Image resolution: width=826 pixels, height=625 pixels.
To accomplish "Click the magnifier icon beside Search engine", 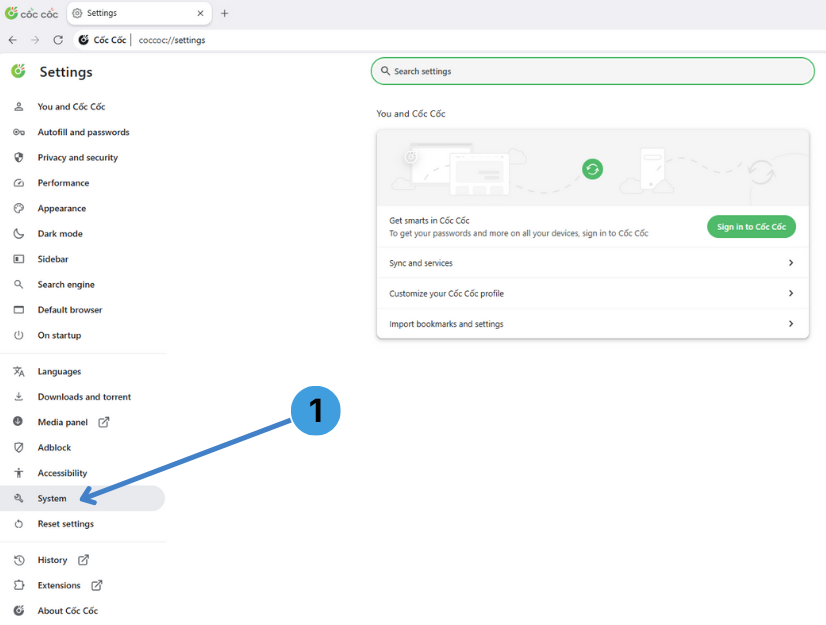I will (18, 285).
